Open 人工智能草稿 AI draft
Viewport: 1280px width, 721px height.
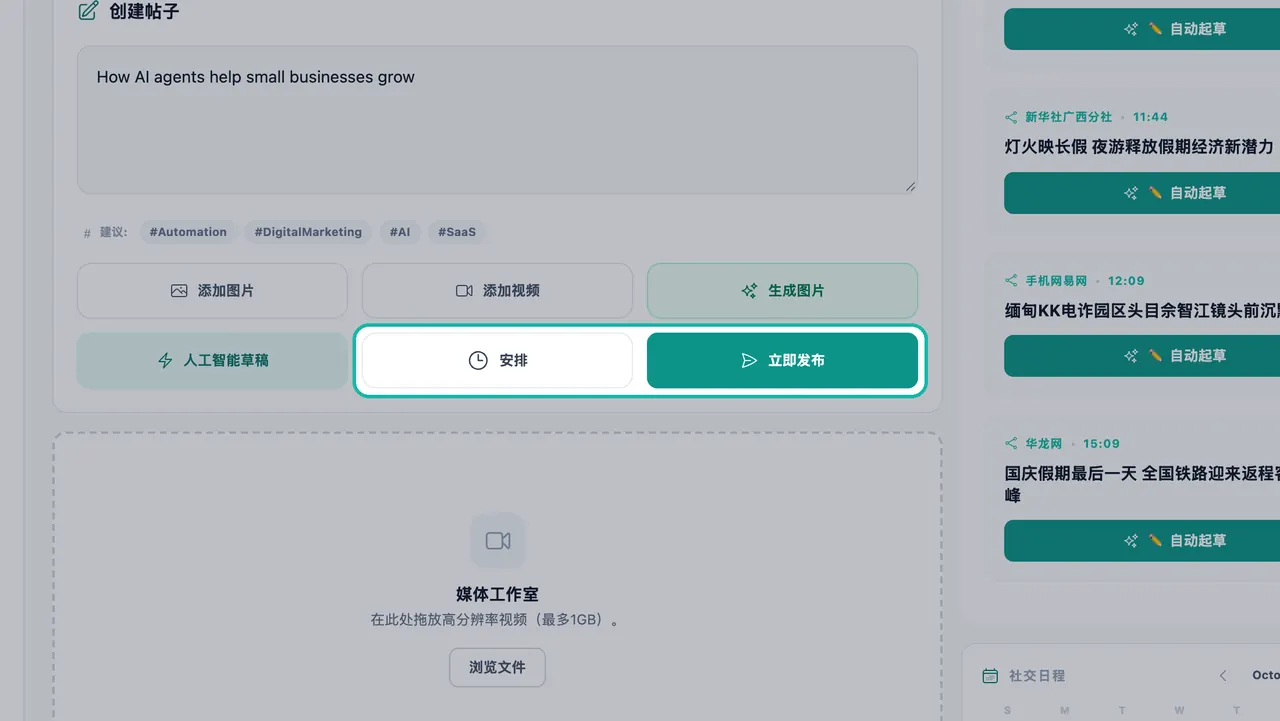(212, 360)
